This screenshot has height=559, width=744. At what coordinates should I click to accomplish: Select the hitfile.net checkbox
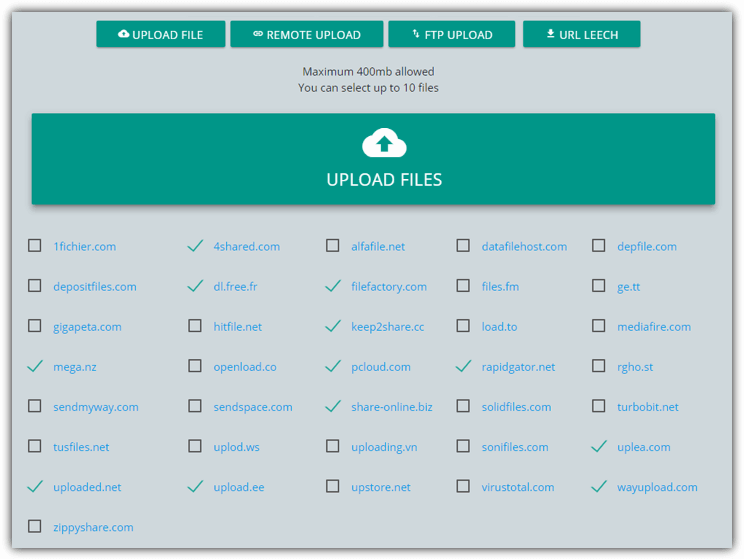pos(195,326)
